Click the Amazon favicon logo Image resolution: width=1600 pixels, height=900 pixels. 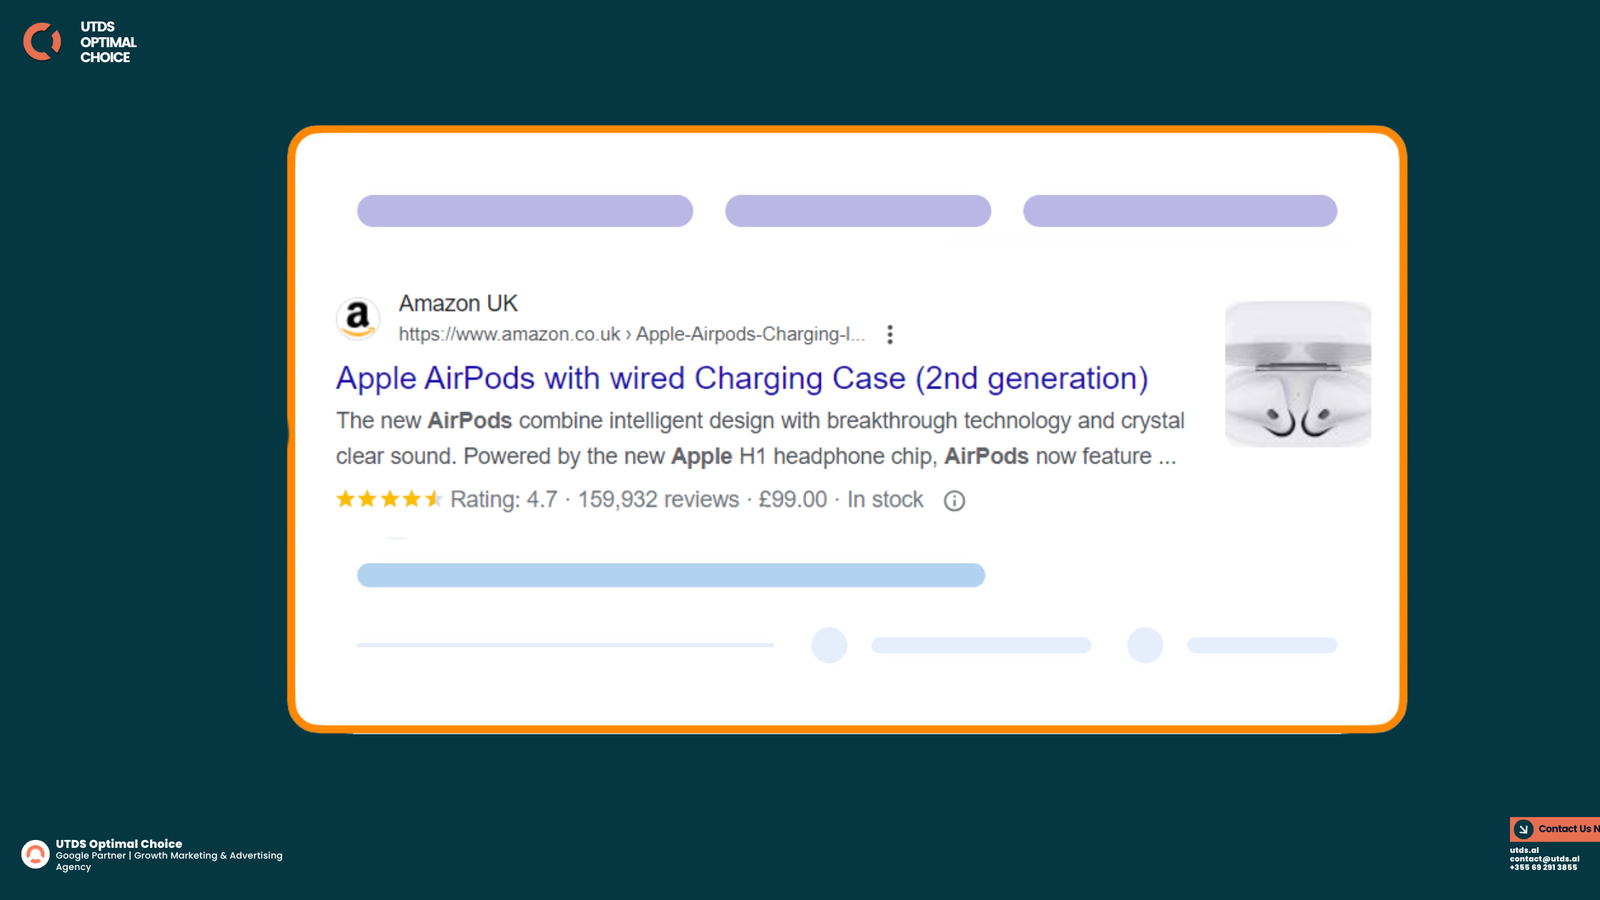[x=357, y=319]
